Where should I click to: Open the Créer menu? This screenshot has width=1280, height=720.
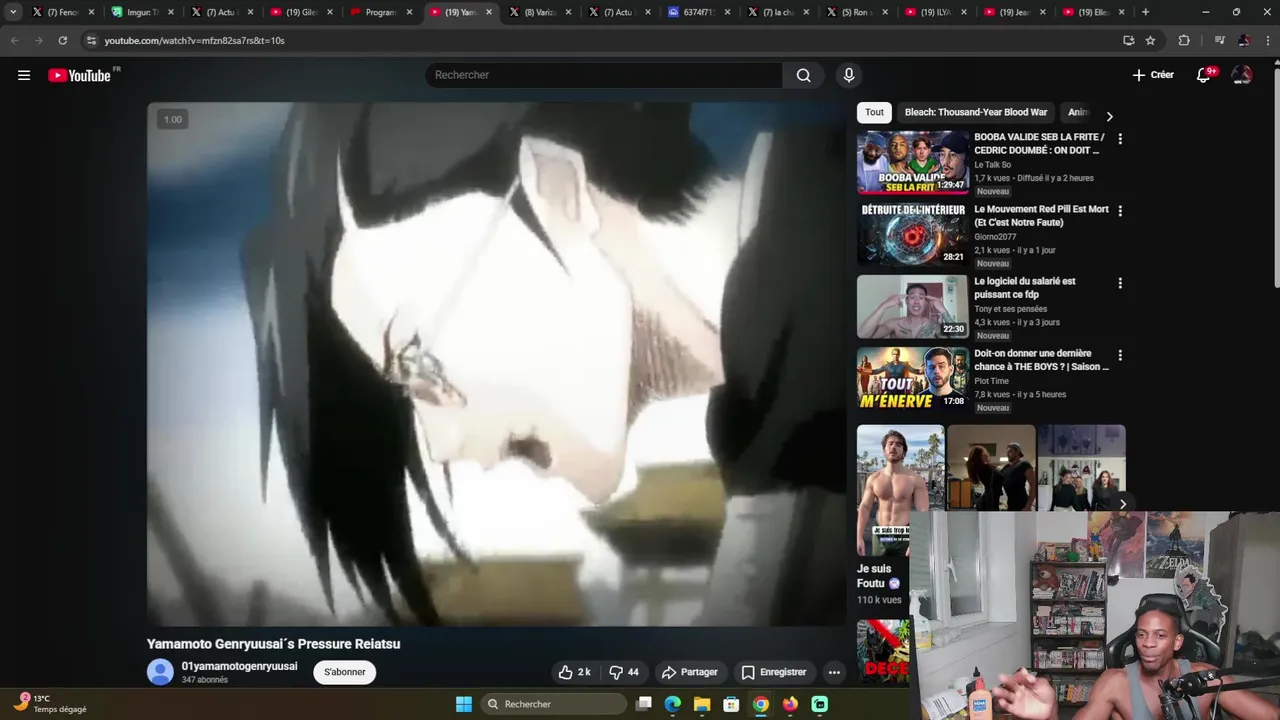pos(1153,75)
